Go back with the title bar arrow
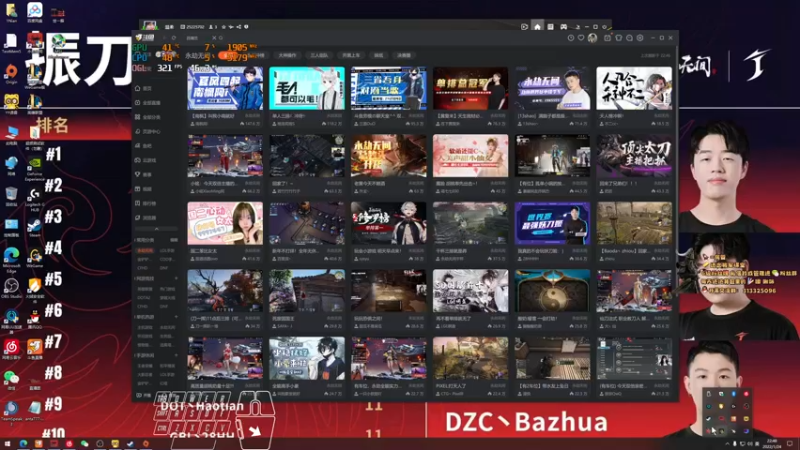Screen dimensions: 800x450 164,38
